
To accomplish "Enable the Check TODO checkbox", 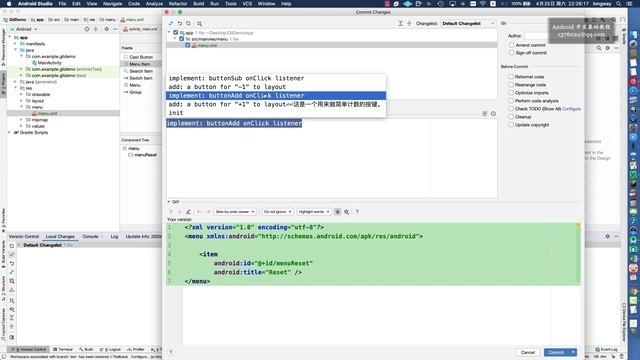I will pos(511,109).
